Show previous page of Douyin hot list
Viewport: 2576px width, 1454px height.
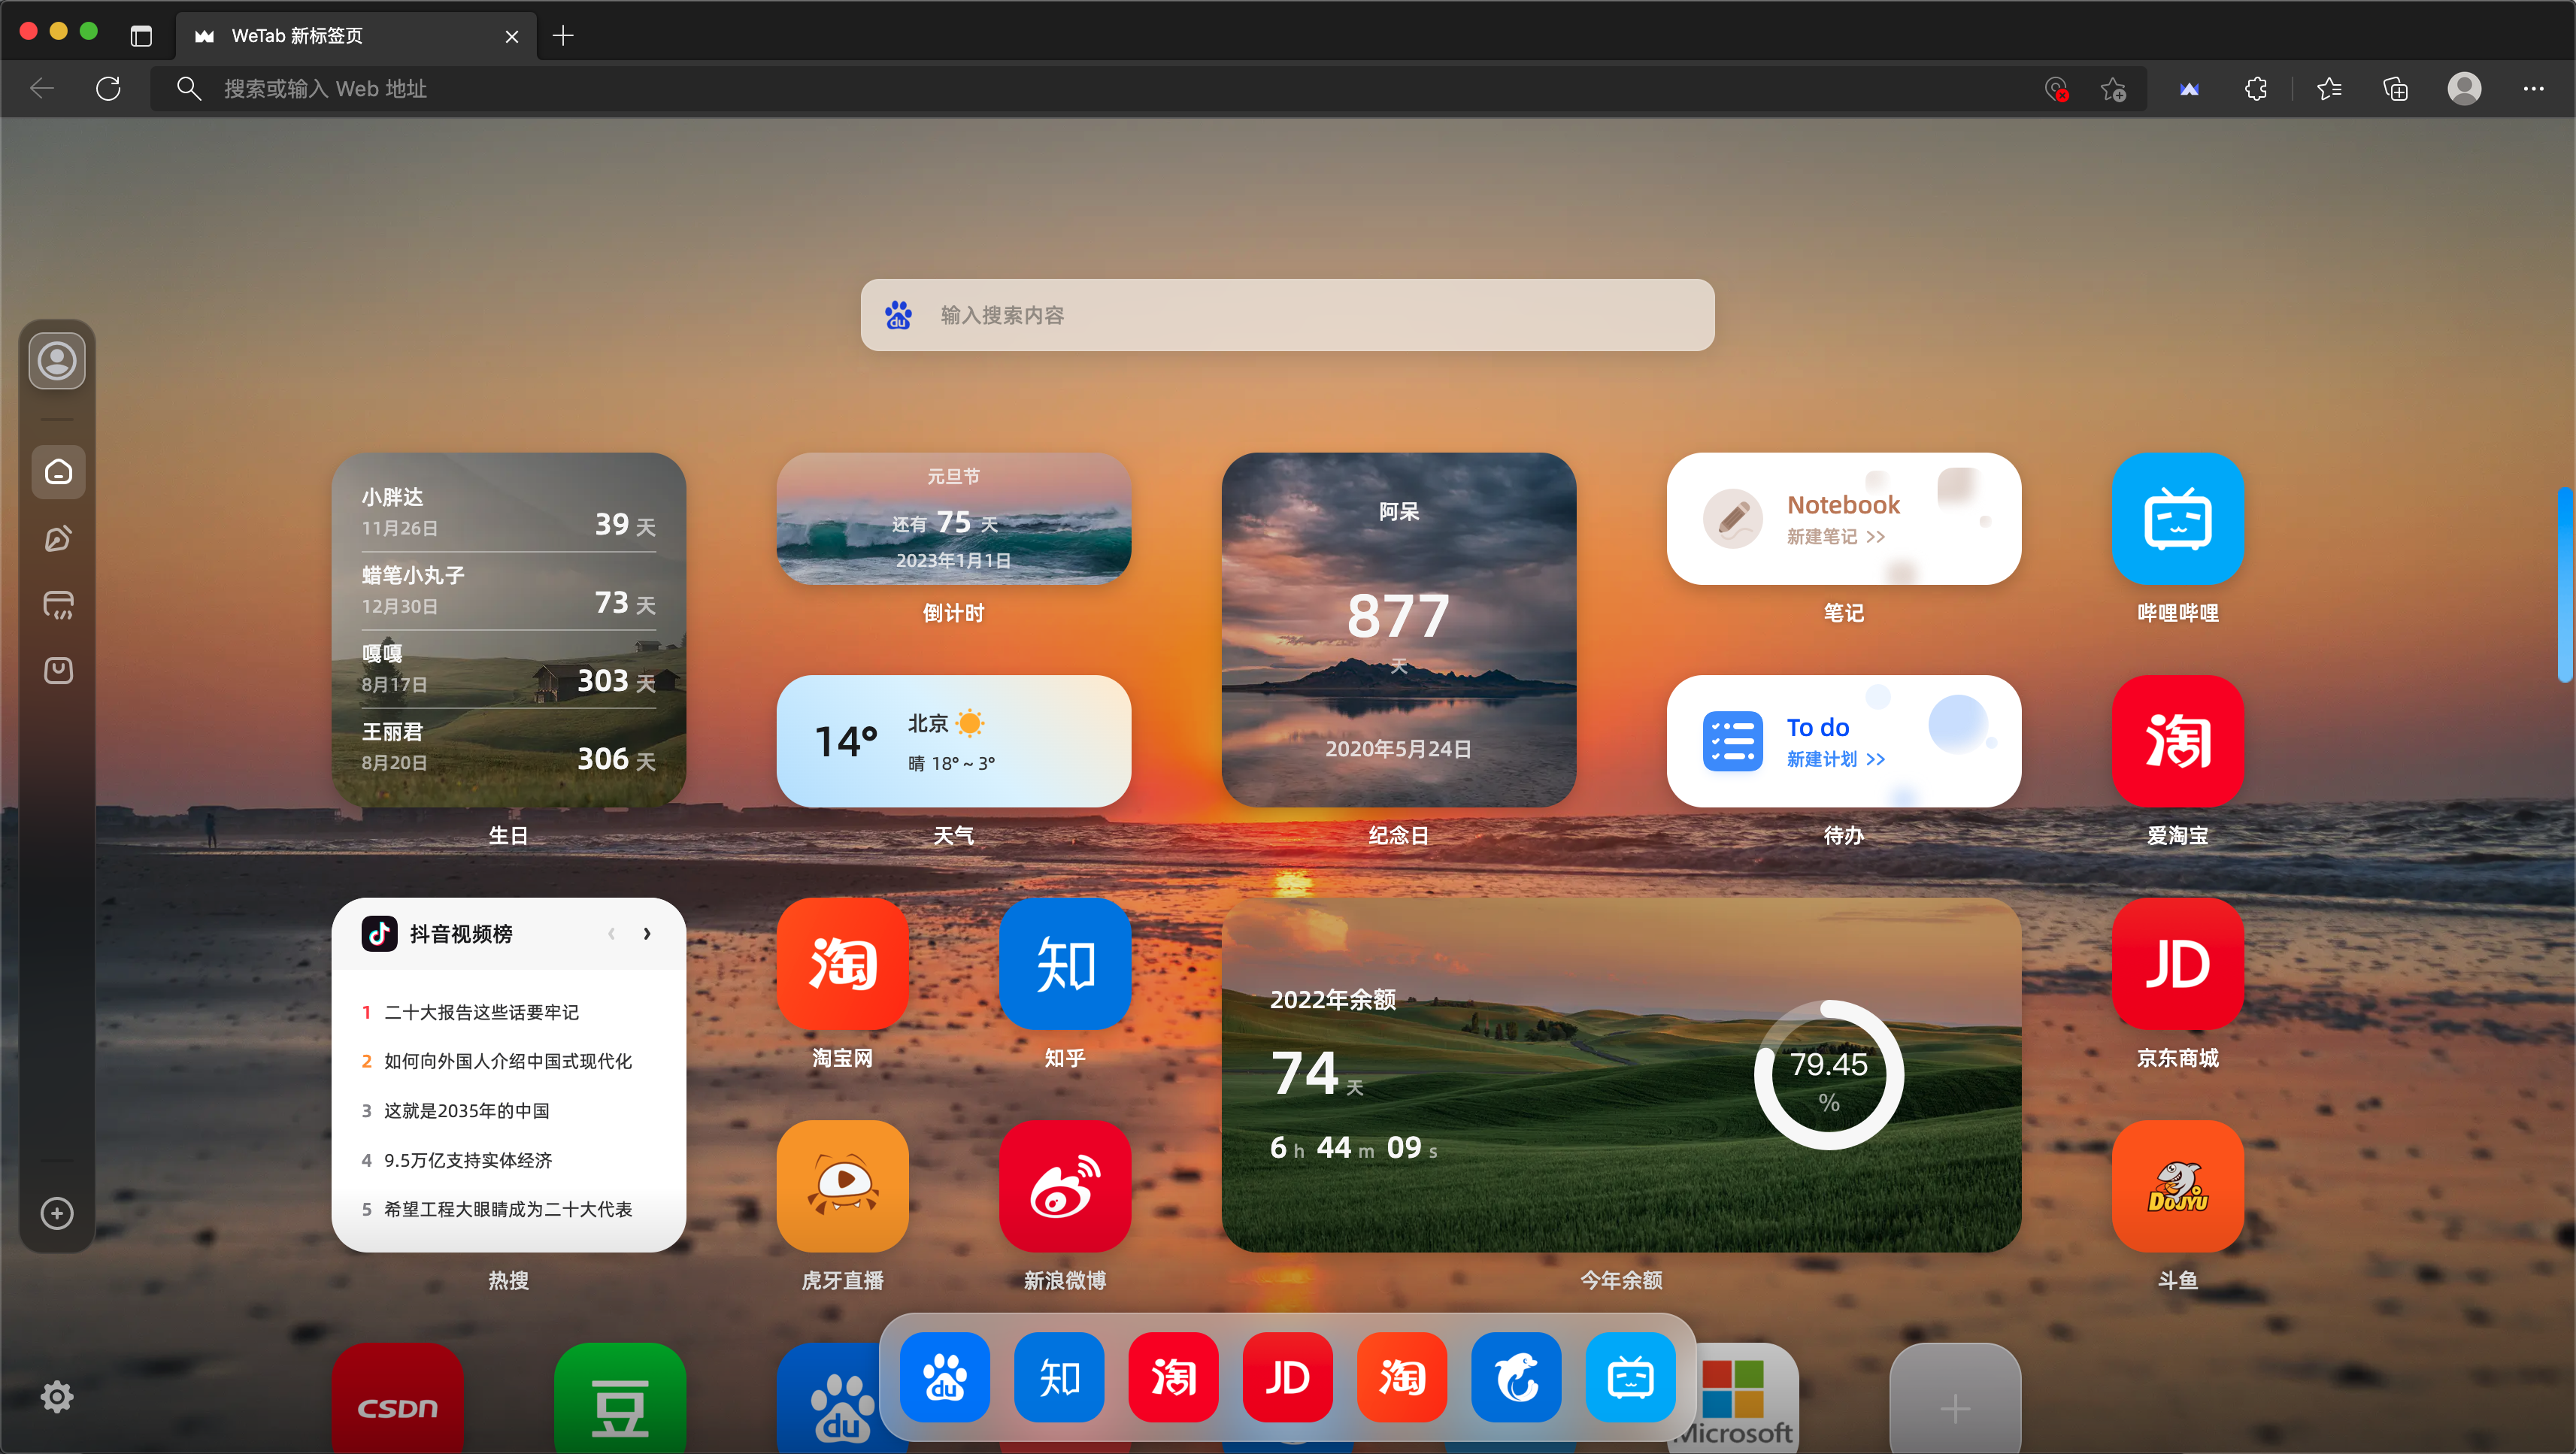point(611,933)
